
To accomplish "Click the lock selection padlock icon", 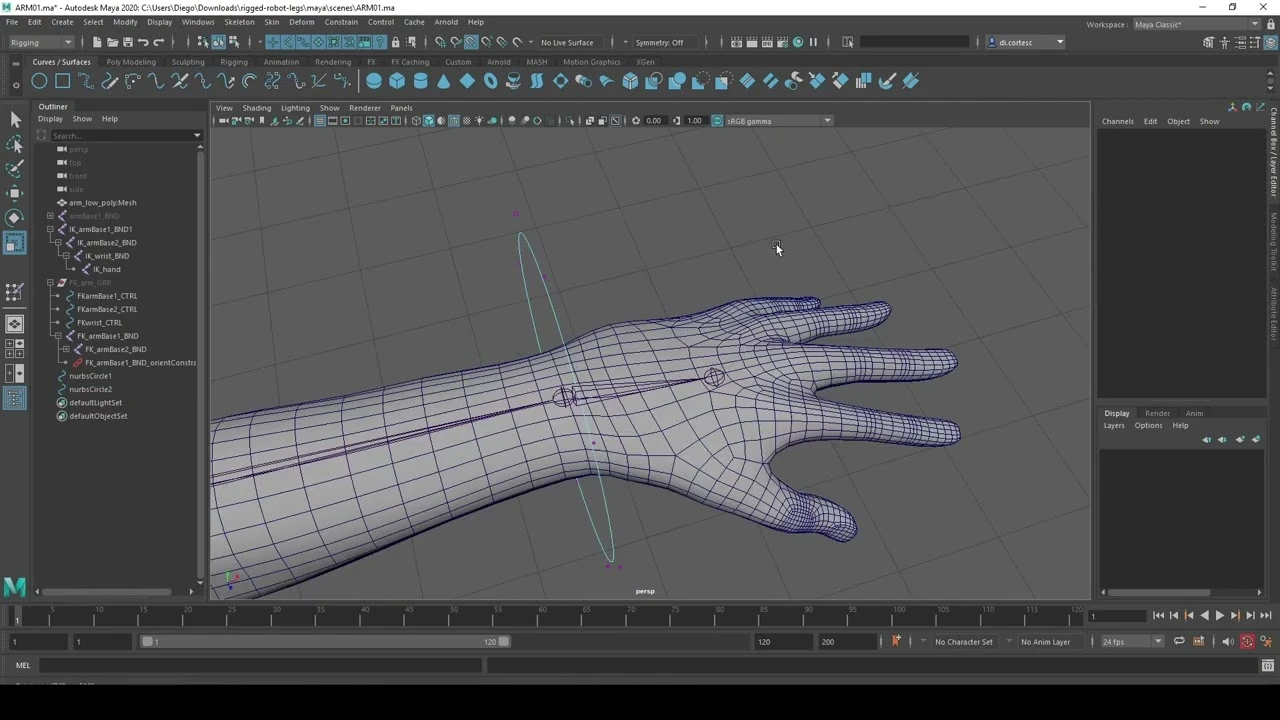I will click(x=395, y=42).
